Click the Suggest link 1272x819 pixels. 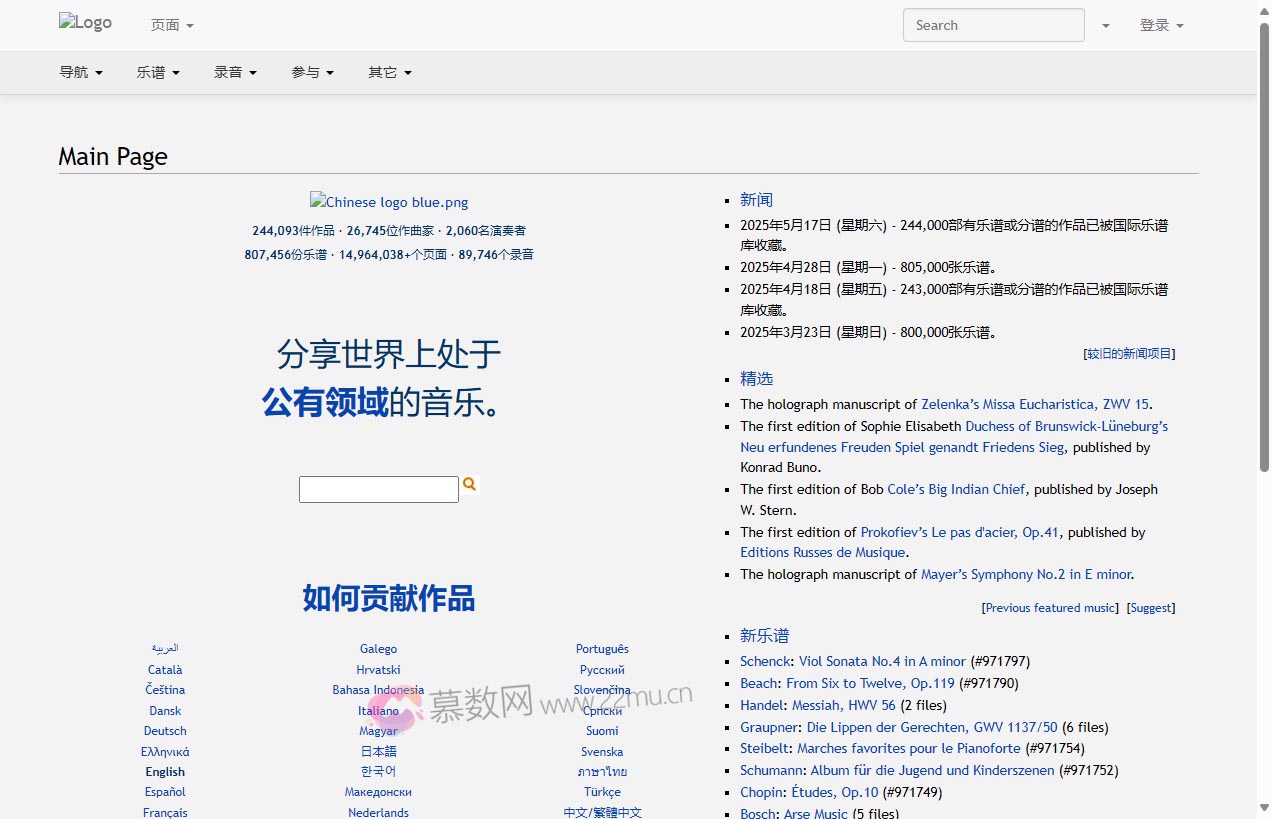click(1150, 607)
